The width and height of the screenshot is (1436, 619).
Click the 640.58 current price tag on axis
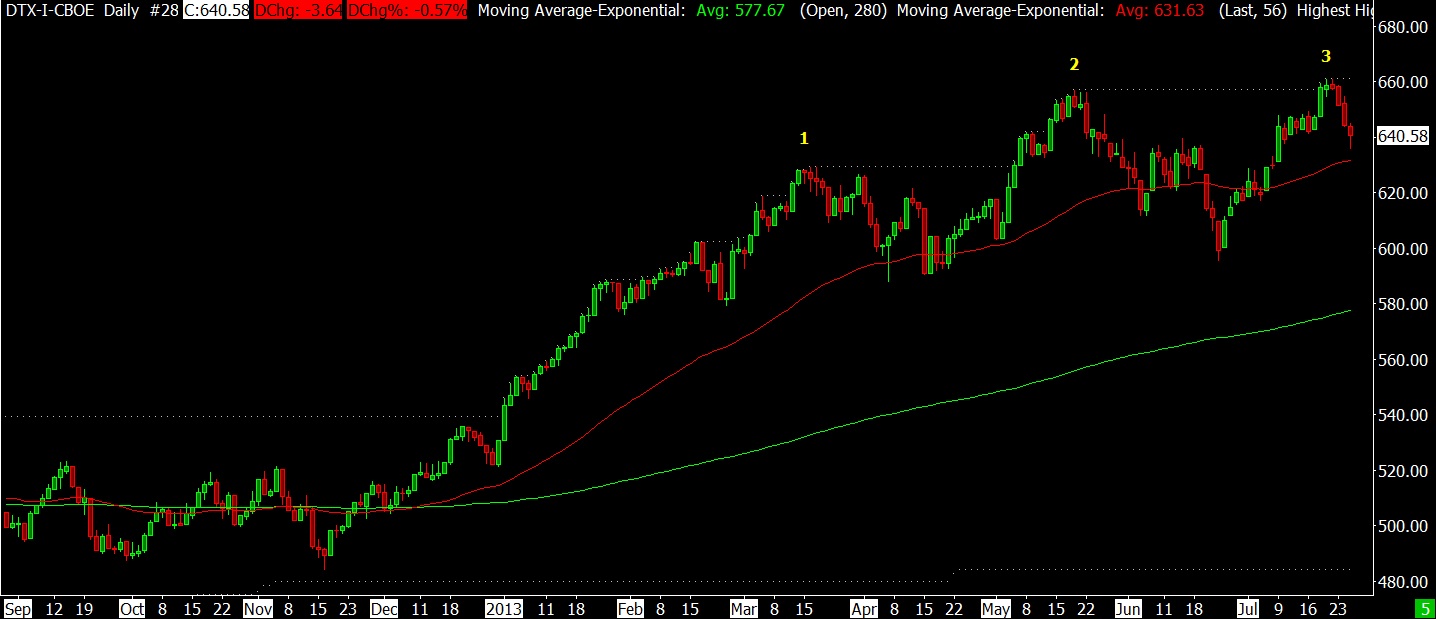[x=1401, y=136]
